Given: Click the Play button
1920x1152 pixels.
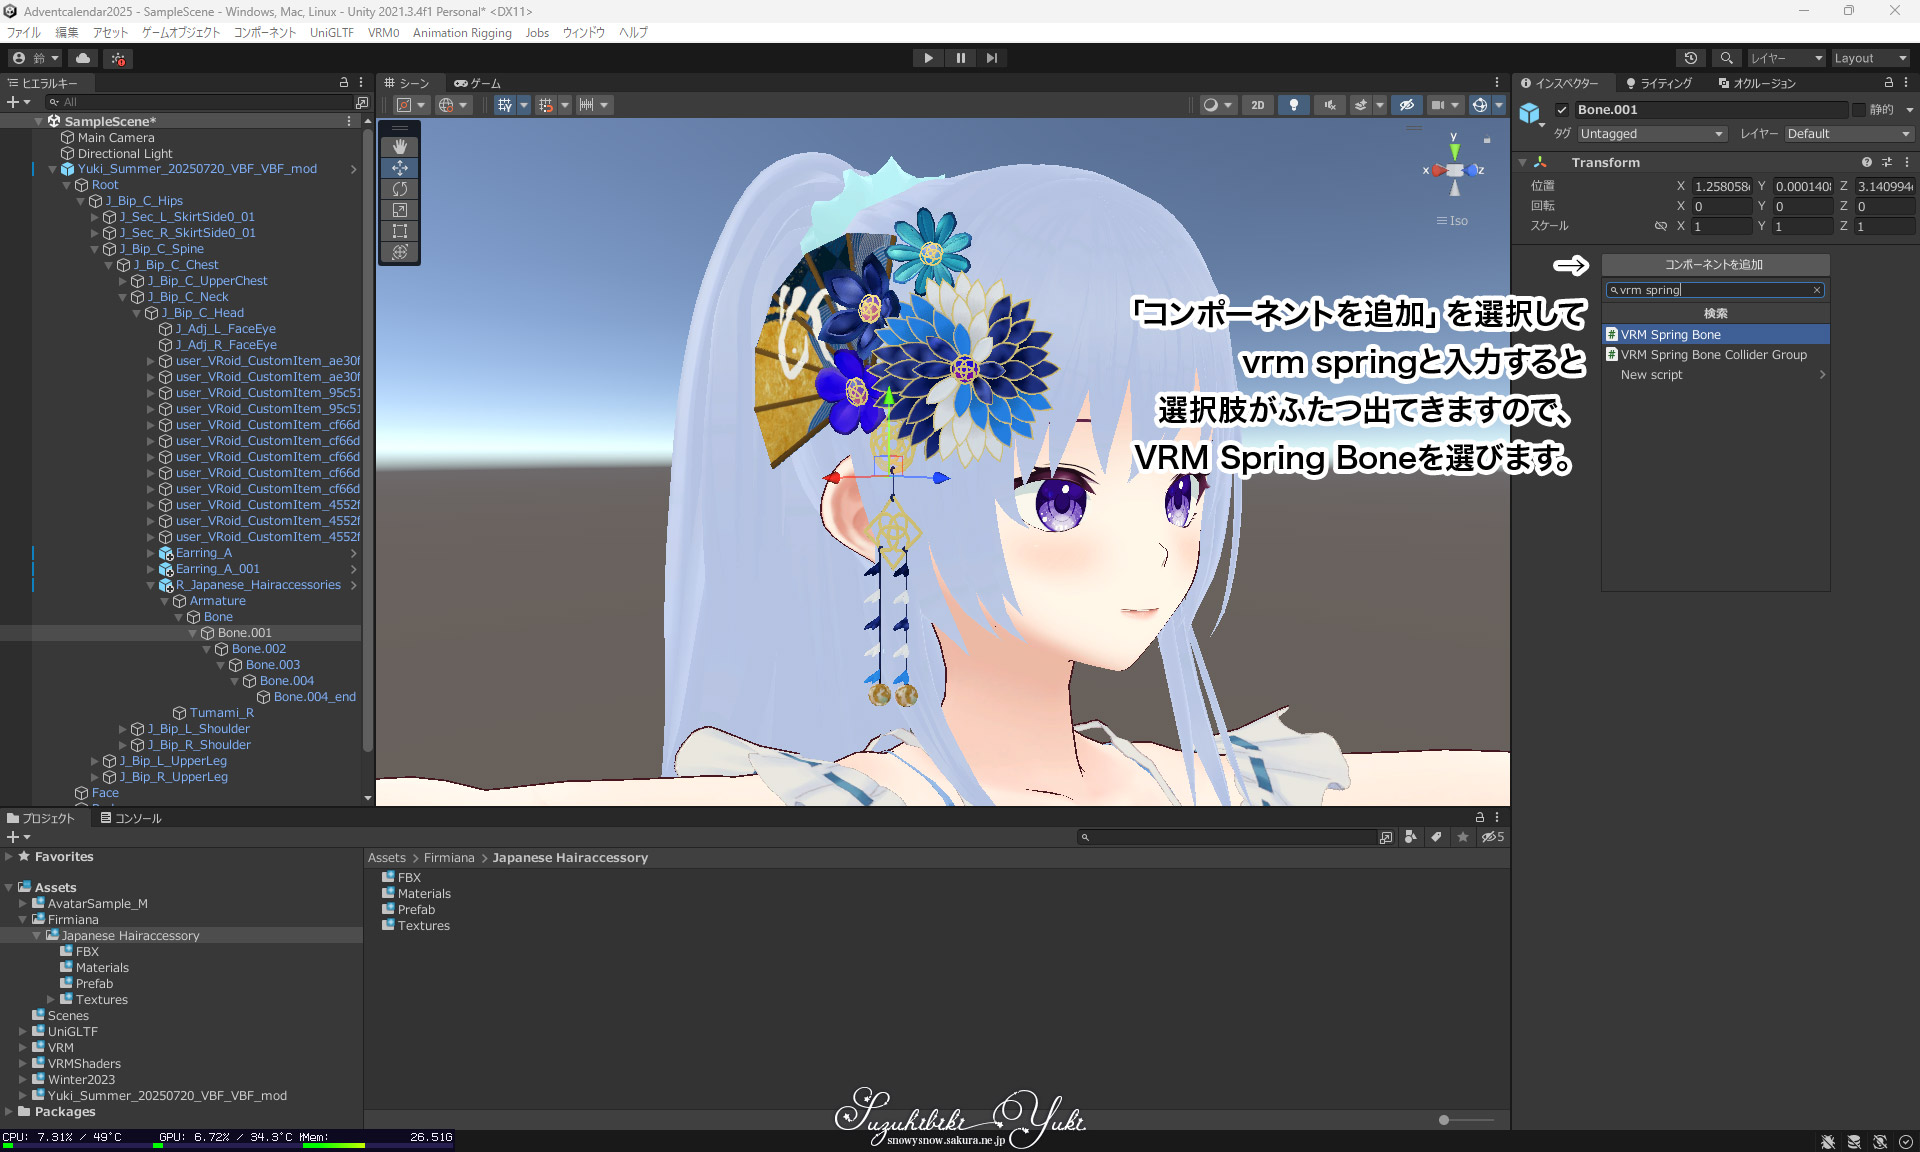Looking at the screenshot, I should [928, 58].
